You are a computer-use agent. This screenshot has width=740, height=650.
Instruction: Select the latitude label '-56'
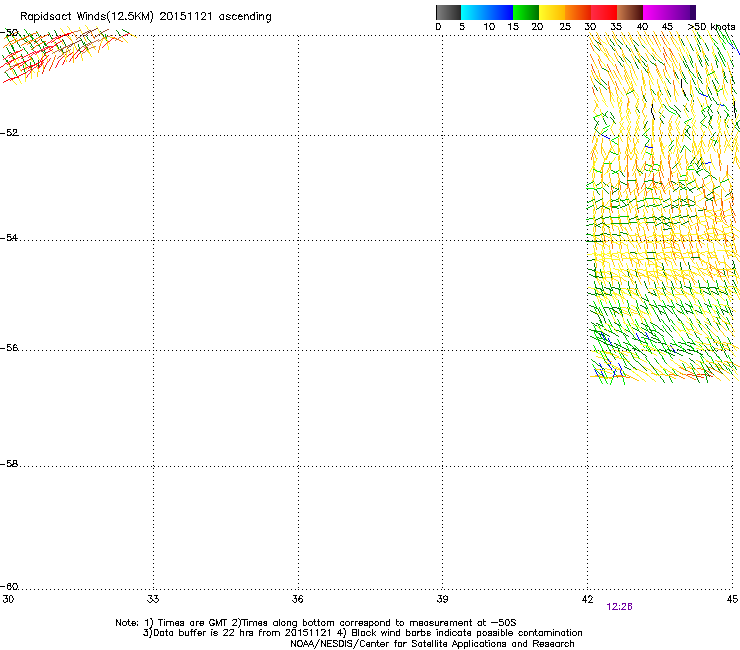point(9,347)
